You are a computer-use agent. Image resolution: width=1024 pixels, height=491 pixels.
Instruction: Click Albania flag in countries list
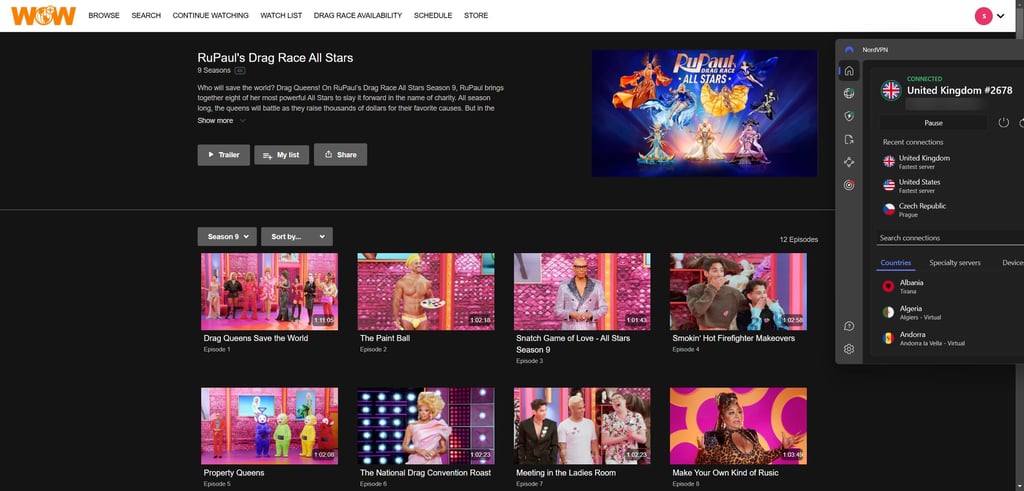pyautogui.click(x=888, y=286)
